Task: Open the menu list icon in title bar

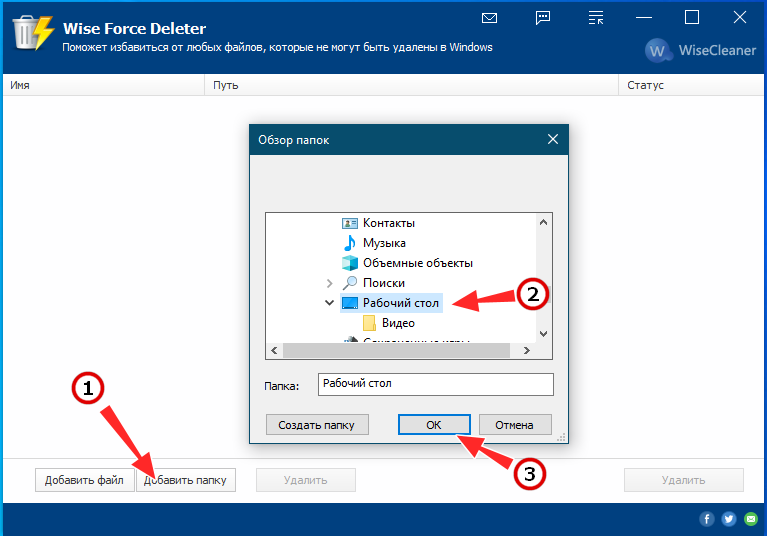Action: (596, 18)
